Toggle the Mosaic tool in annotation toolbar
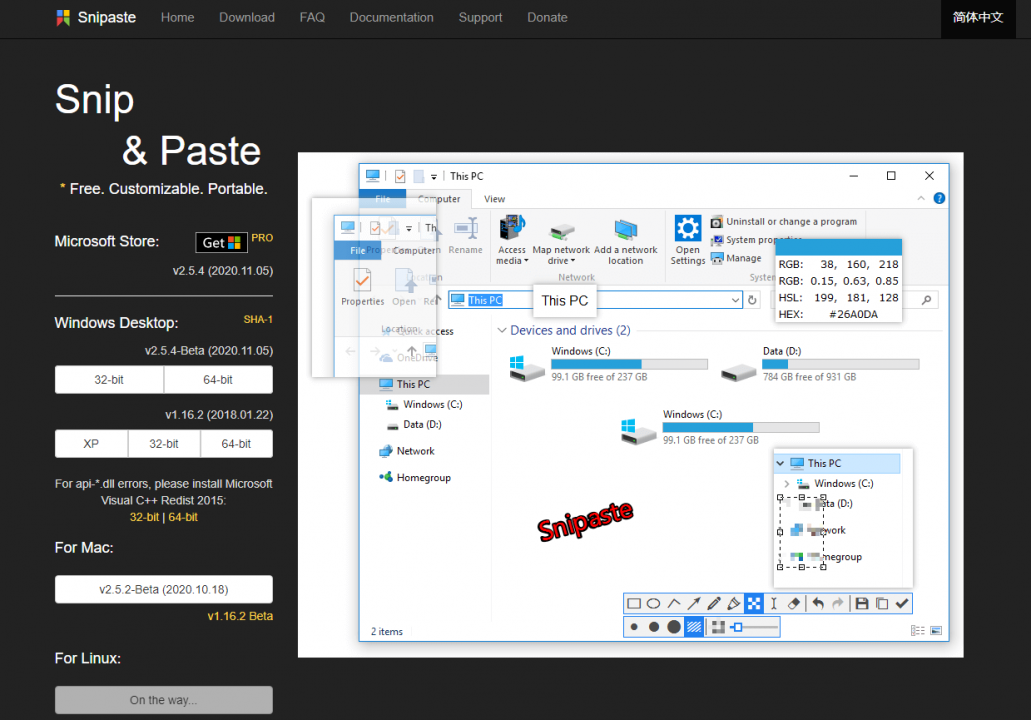 [754, 604]
